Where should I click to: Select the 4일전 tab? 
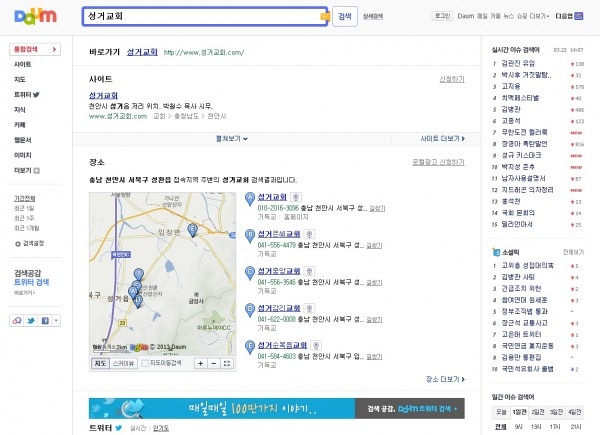[x=574, y=412]
